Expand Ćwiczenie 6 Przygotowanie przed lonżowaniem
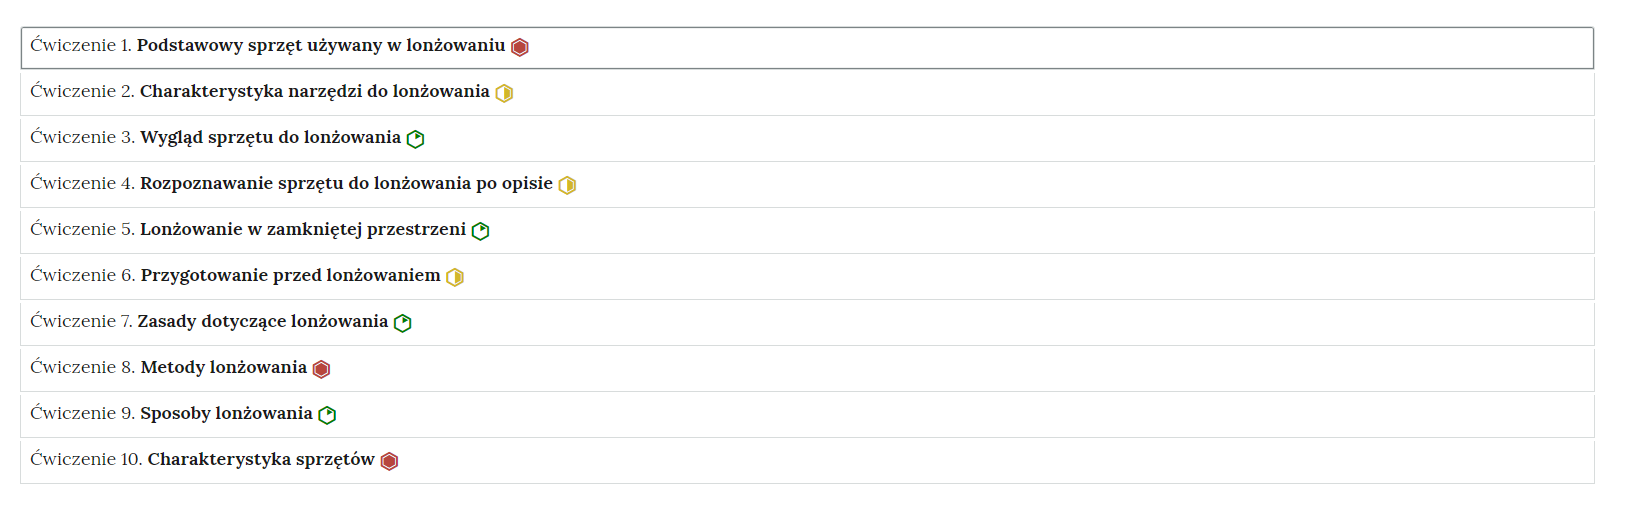 [x=290, y=276]
